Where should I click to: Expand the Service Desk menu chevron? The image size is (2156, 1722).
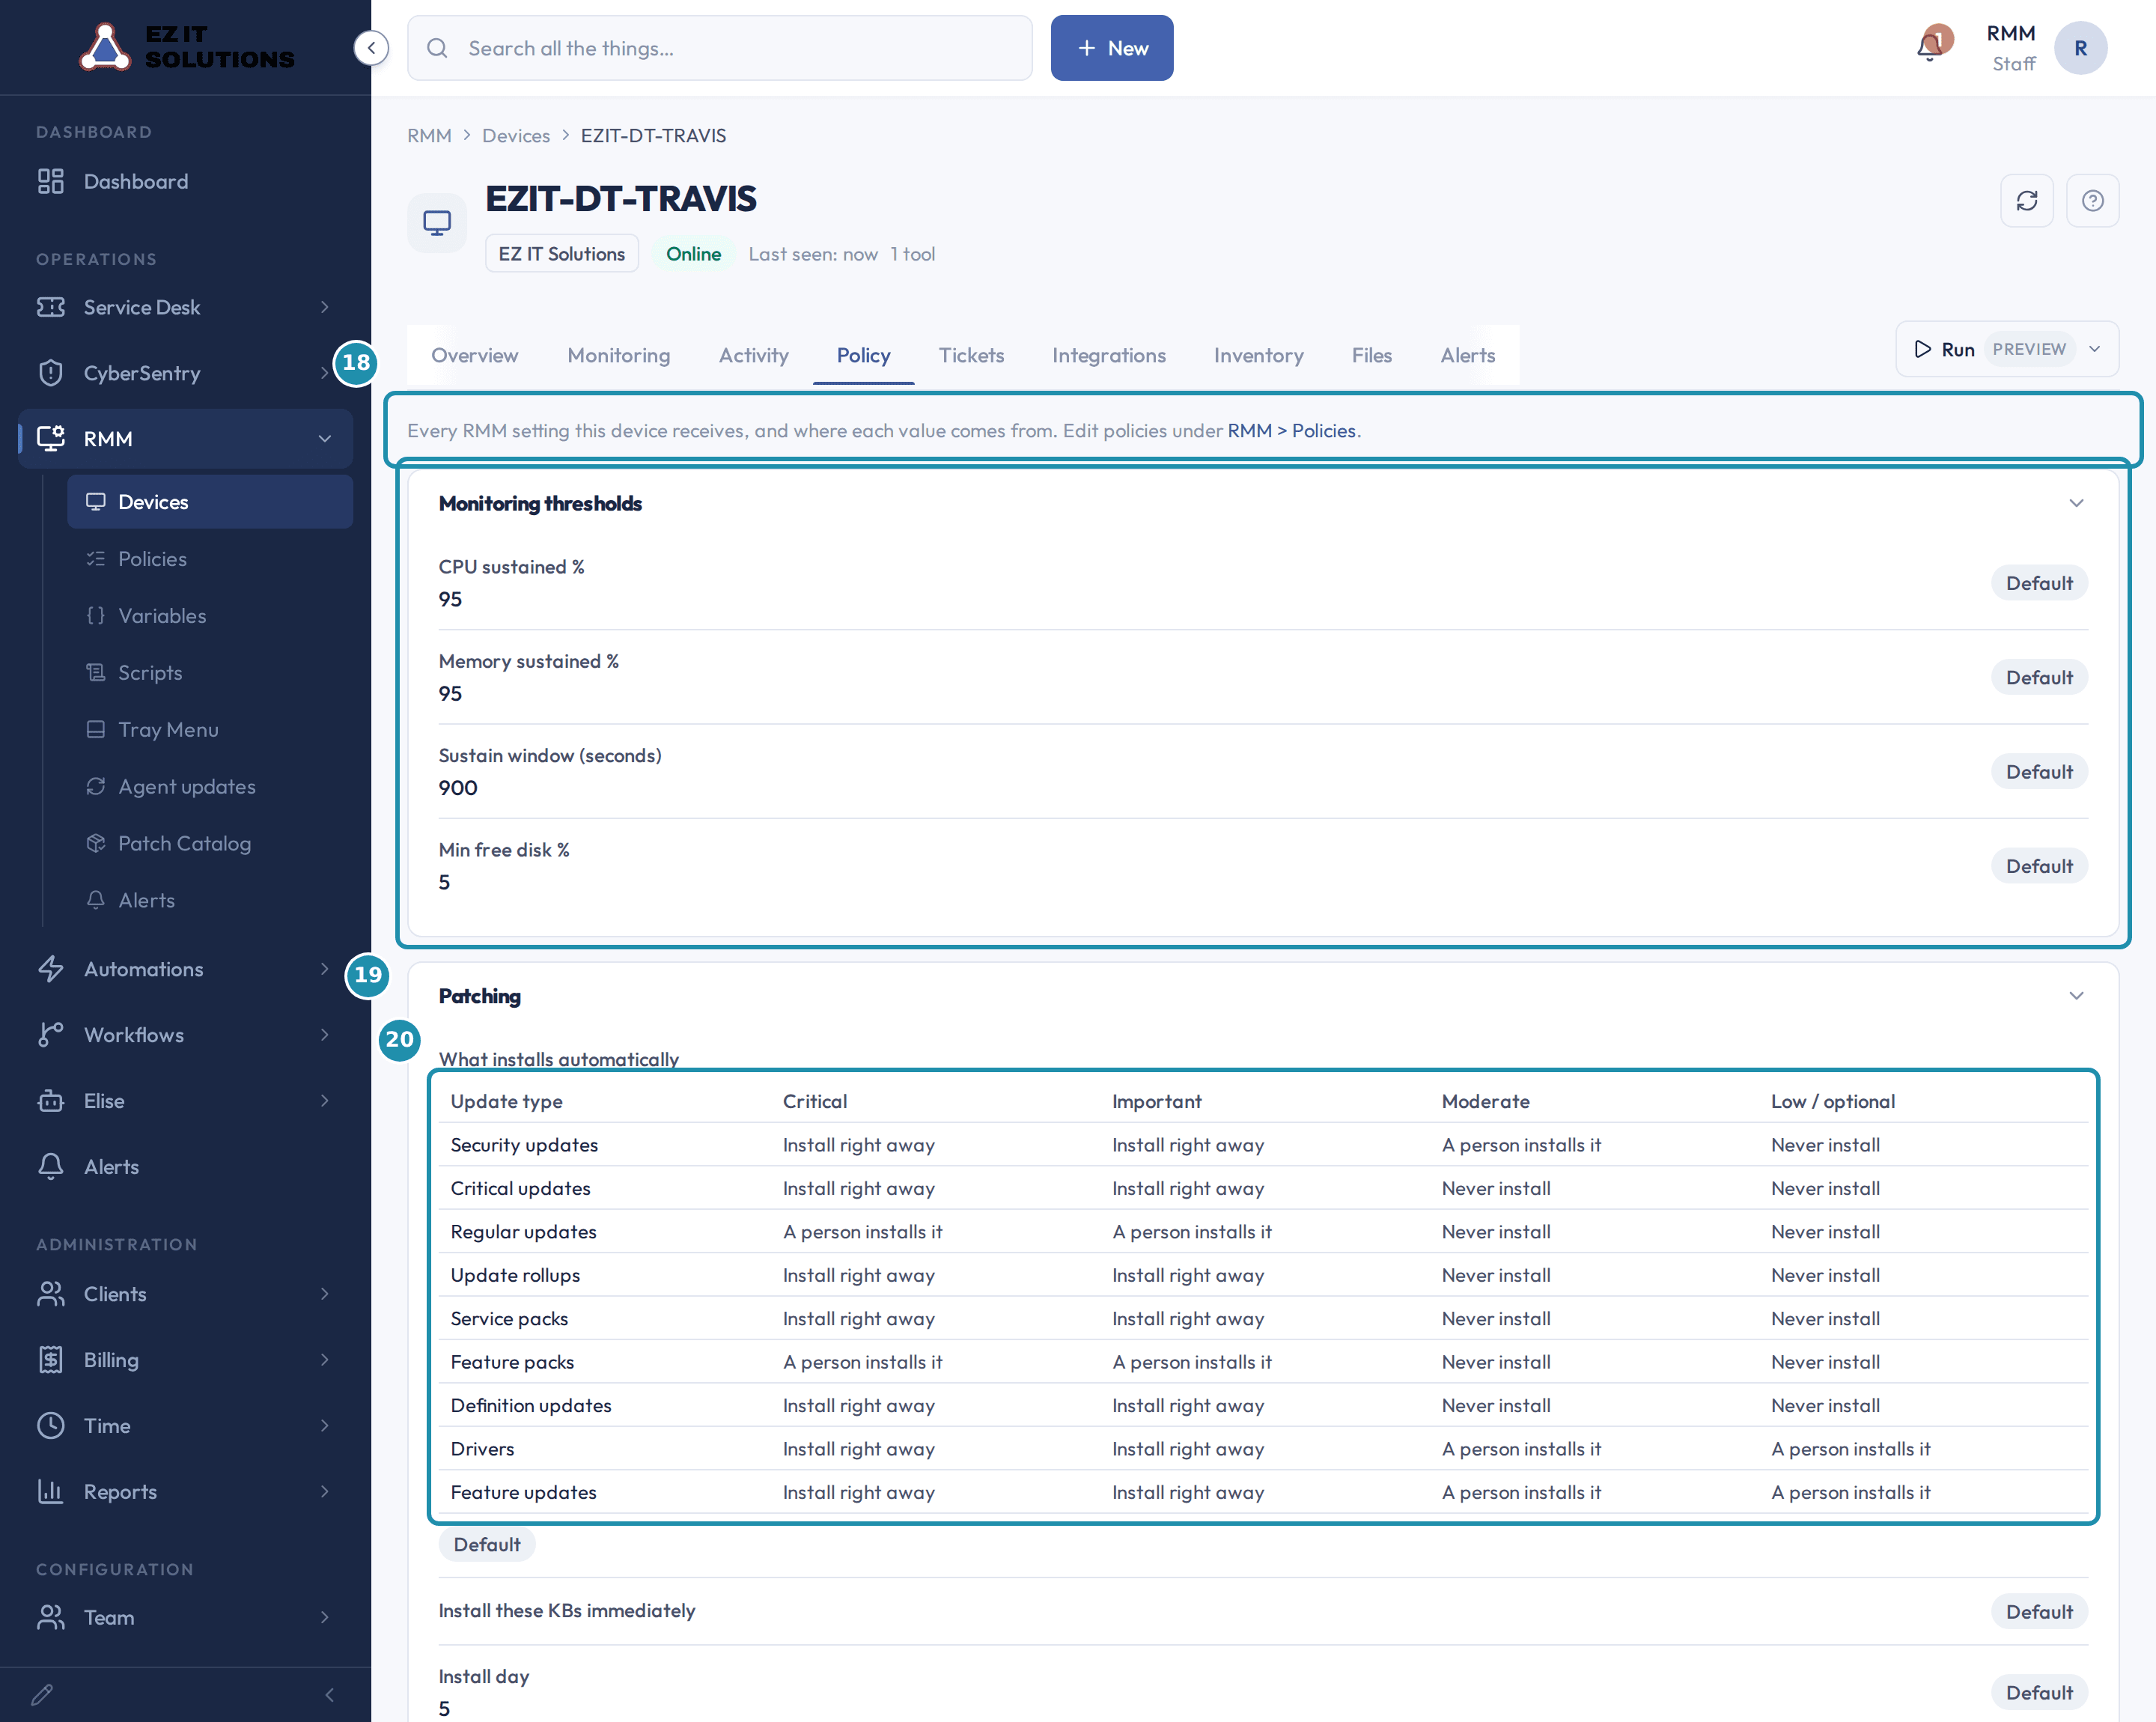click(325, 307)
